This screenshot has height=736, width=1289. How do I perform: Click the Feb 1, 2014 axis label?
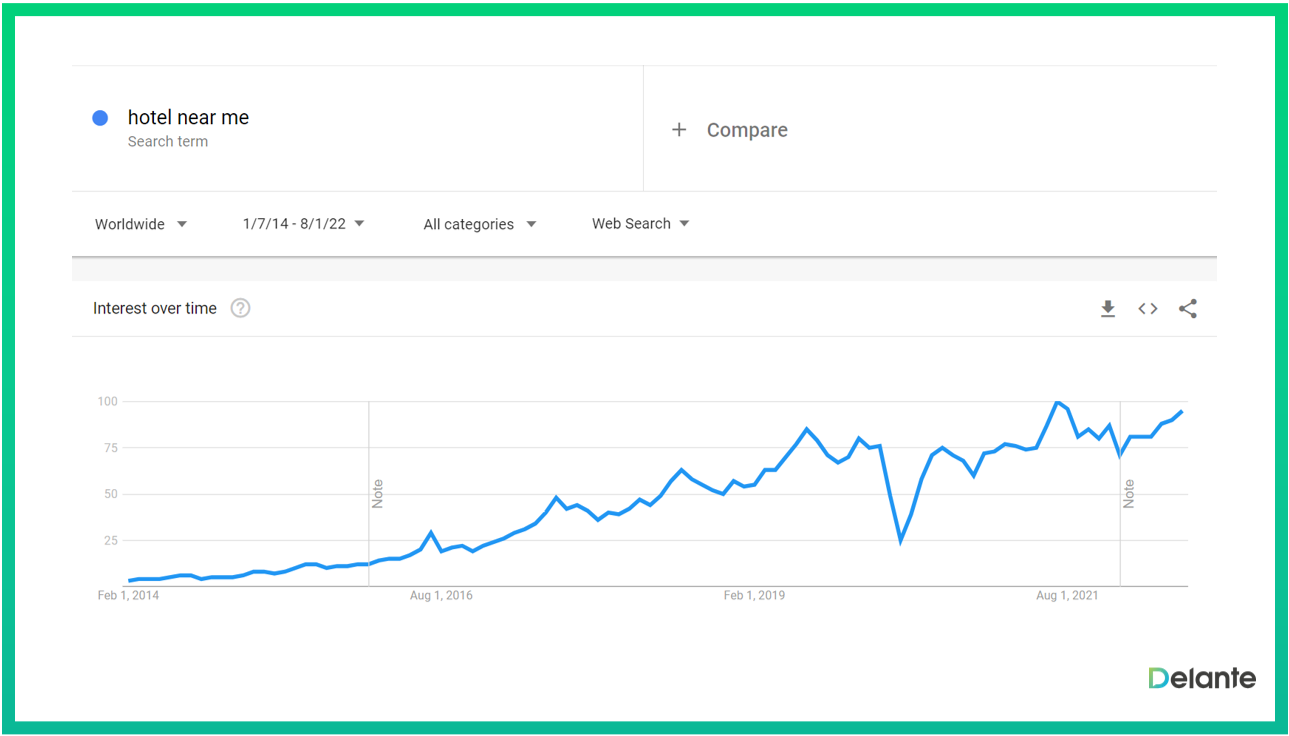coord(128,596)
